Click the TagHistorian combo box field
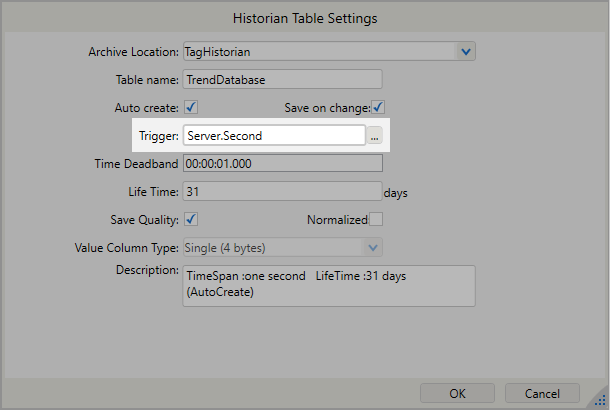The height and width of the screenshot is (410, 610). [x=318, y=51]
